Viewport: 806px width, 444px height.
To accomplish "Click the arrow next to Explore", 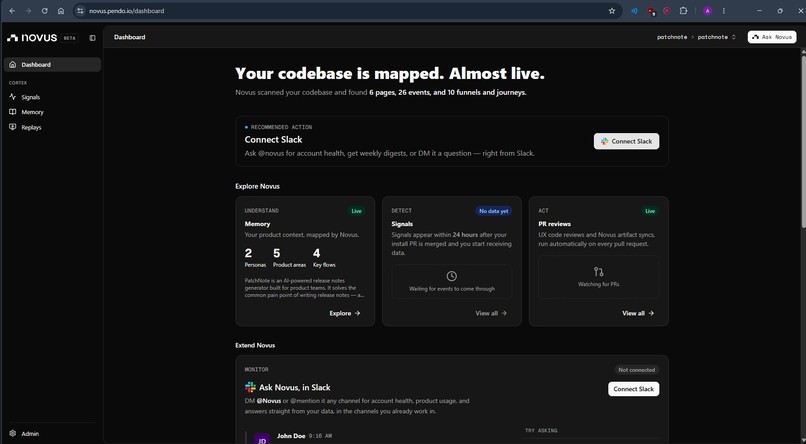I will pos(357,313).
